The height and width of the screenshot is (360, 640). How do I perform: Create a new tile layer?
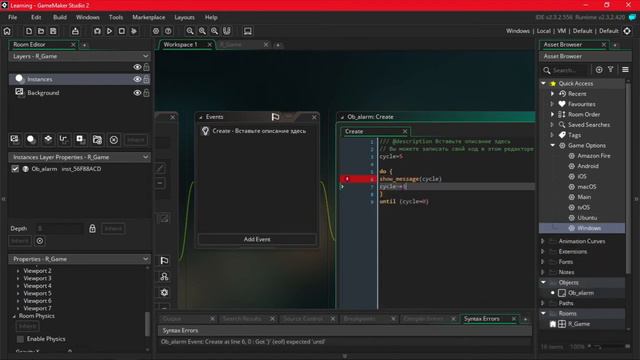pyautogui.click(x=48, y=140)
